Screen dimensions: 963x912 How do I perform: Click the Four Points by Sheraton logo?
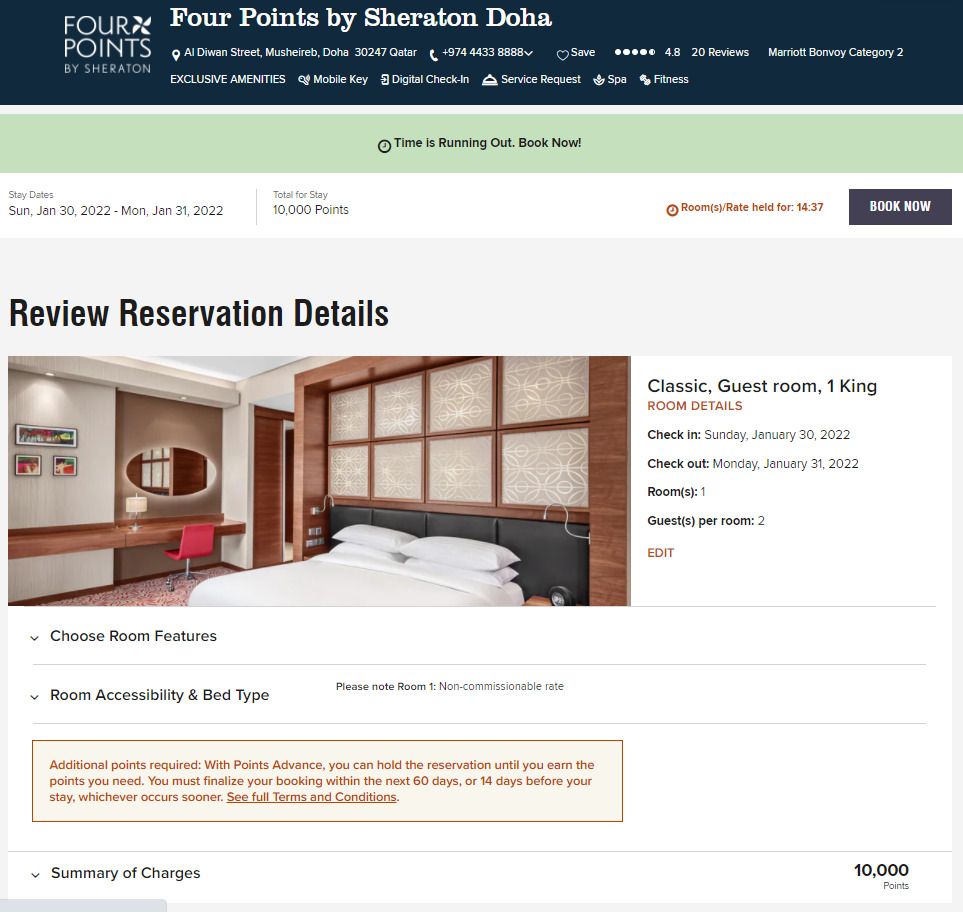[x=107, y=45]
